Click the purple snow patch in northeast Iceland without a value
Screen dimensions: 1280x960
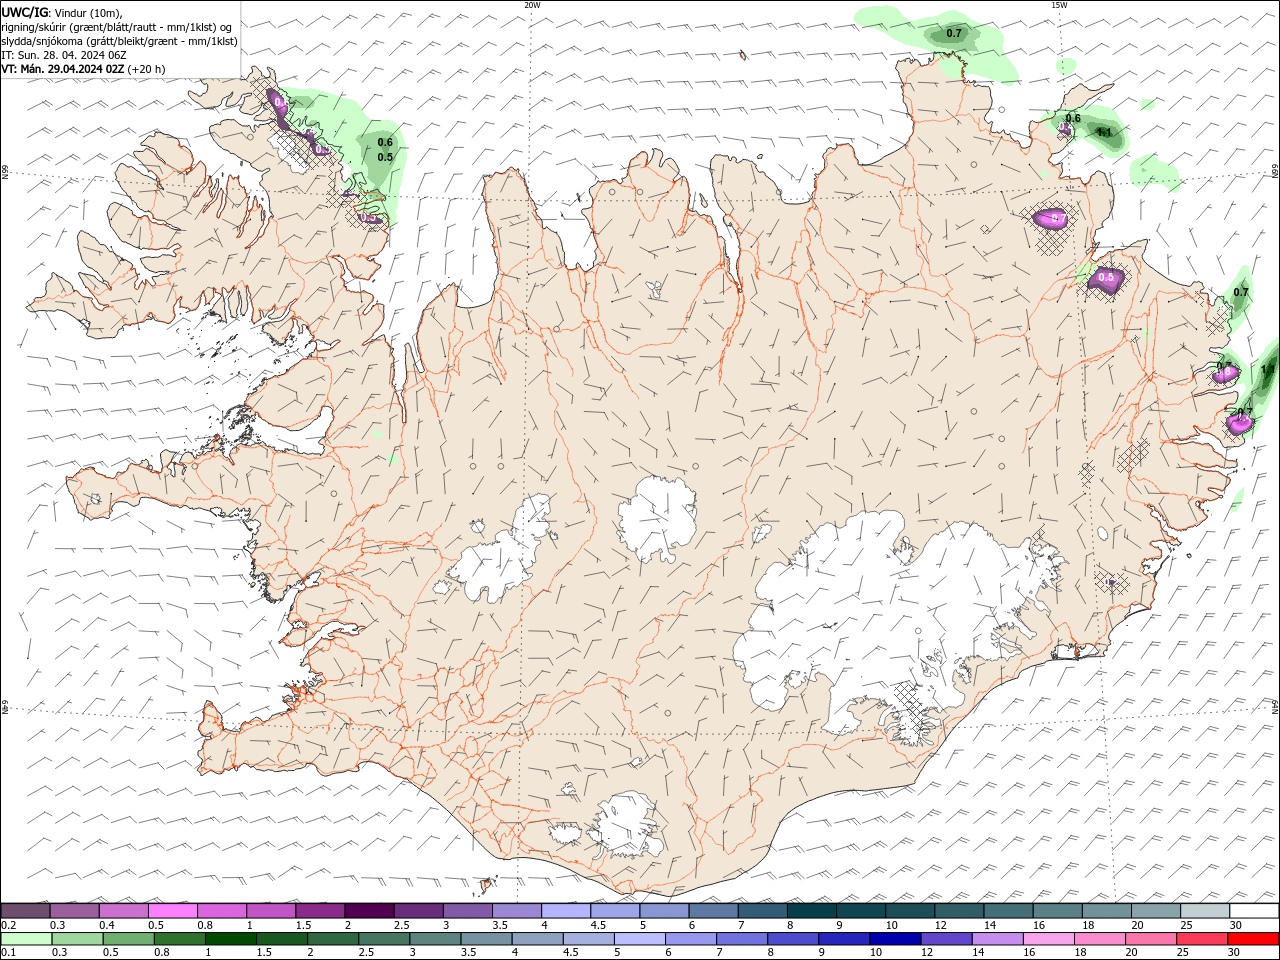(x=1051, y=218)
